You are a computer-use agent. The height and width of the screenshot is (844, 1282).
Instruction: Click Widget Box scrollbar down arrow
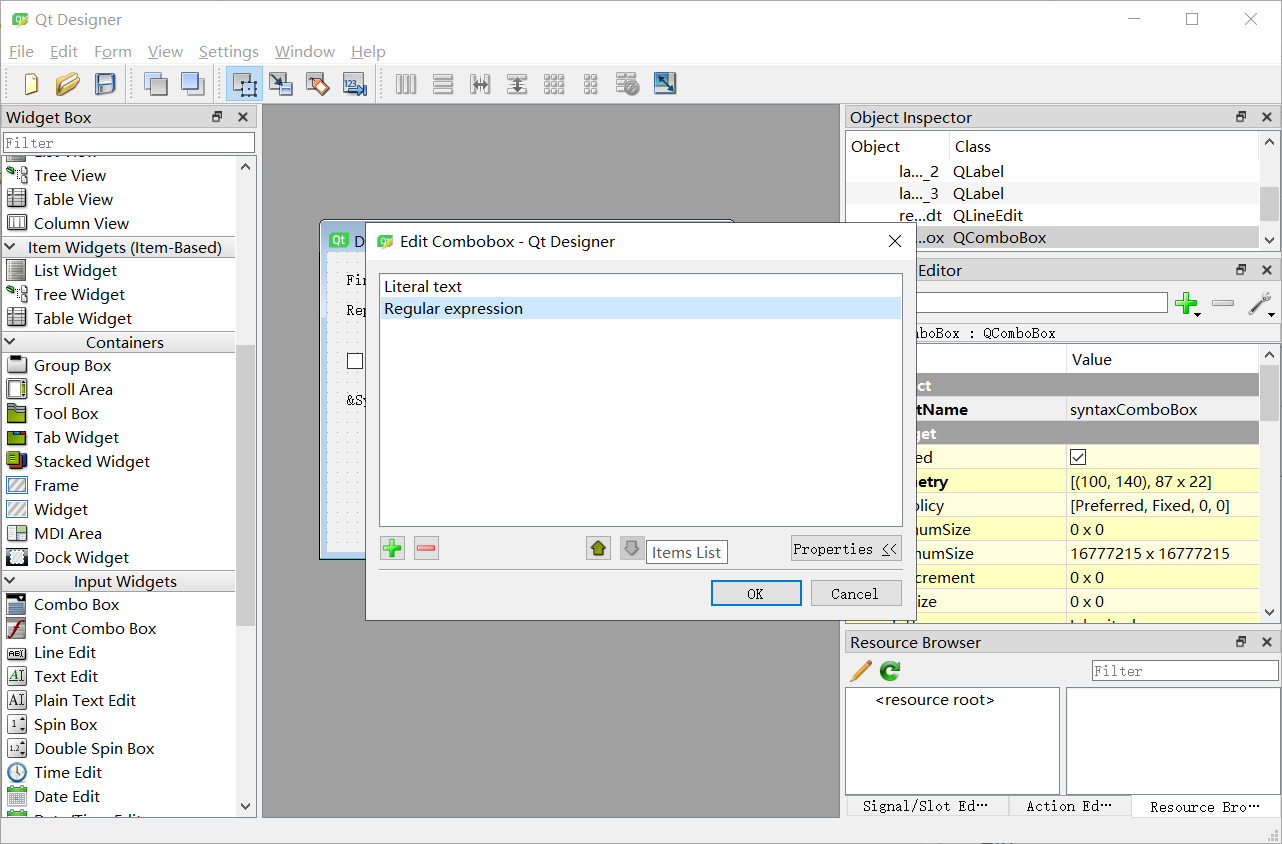[x=246, y=806]
